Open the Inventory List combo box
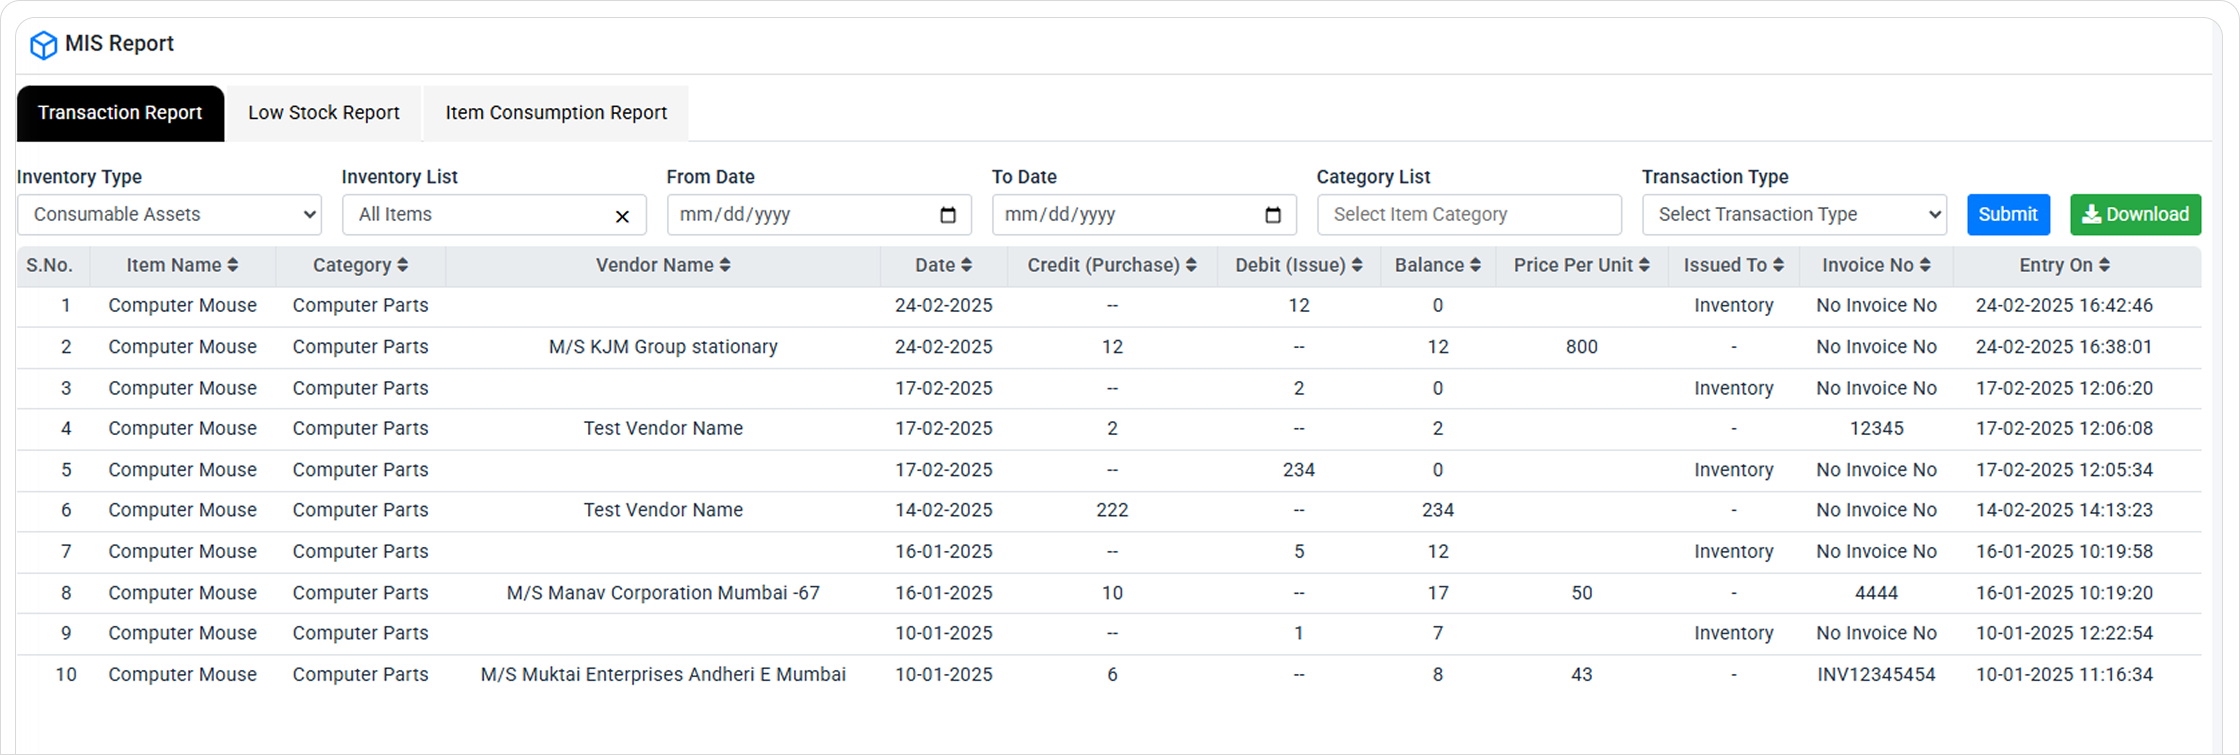 pos(480,215)
